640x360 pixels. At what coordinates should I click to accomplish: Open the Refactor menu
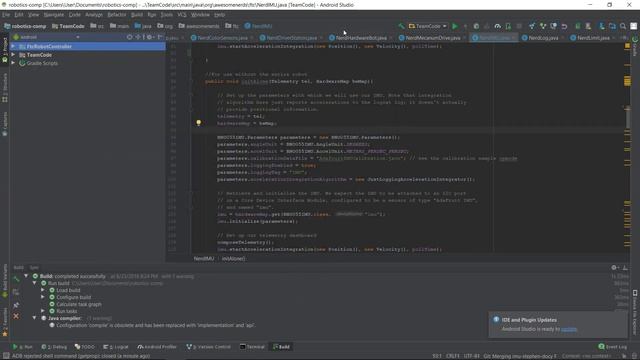tap(117, 15)
